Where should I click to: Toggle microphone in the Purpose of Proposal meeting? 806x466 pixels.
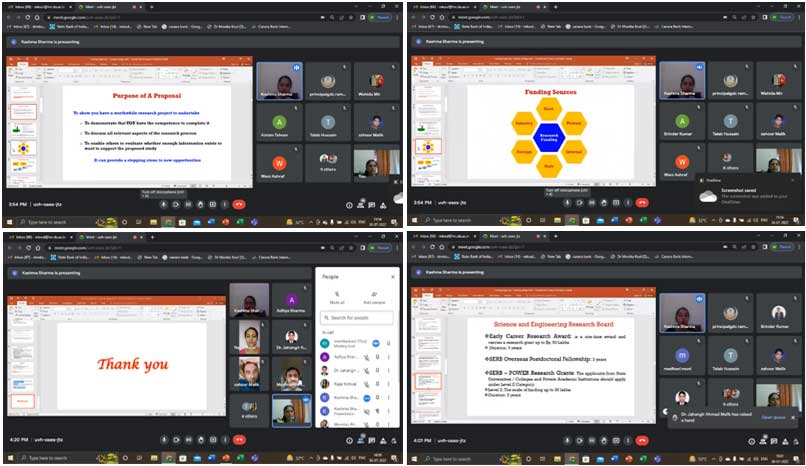click(161, 204)
